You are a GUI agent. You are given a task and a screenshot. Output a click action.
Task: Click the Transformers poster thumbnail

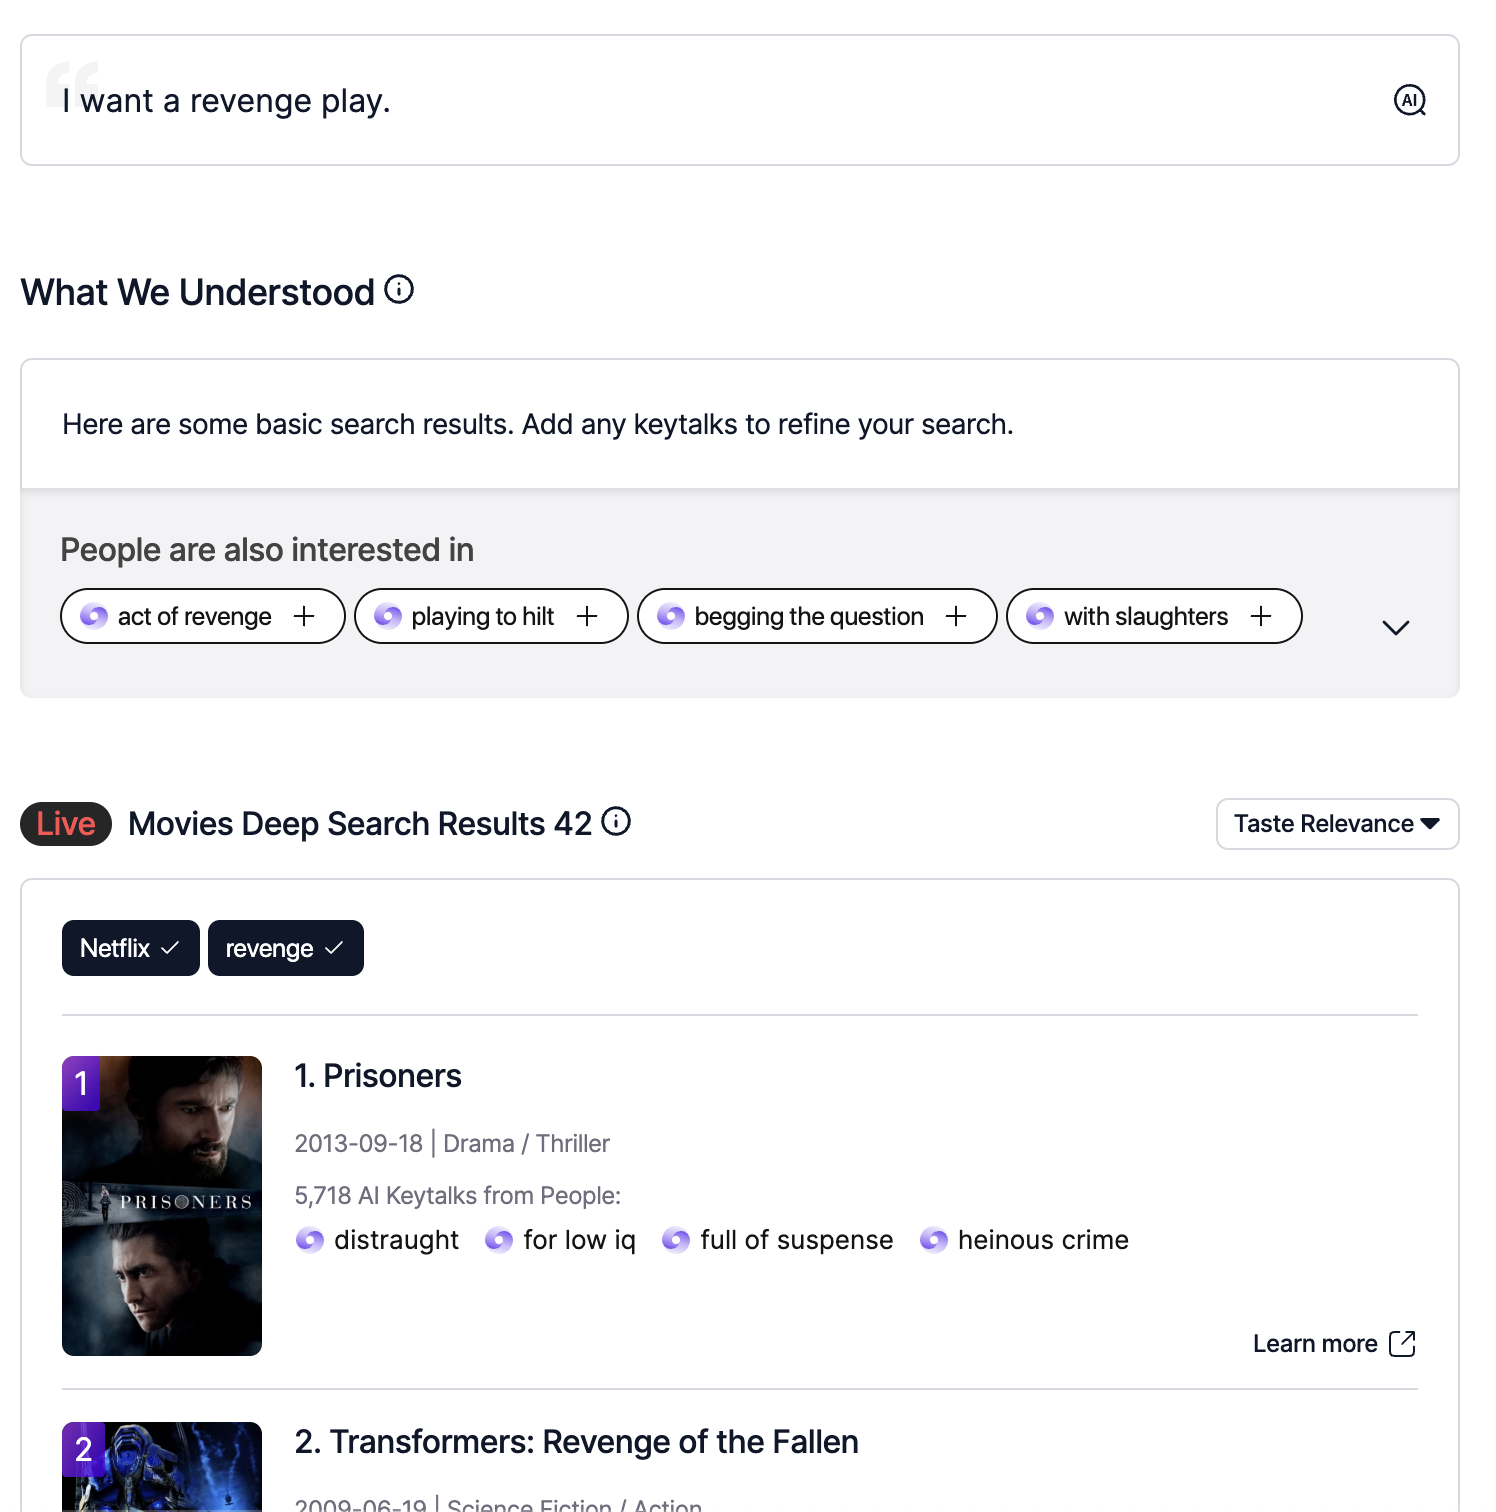click(x=162, y=1468)
